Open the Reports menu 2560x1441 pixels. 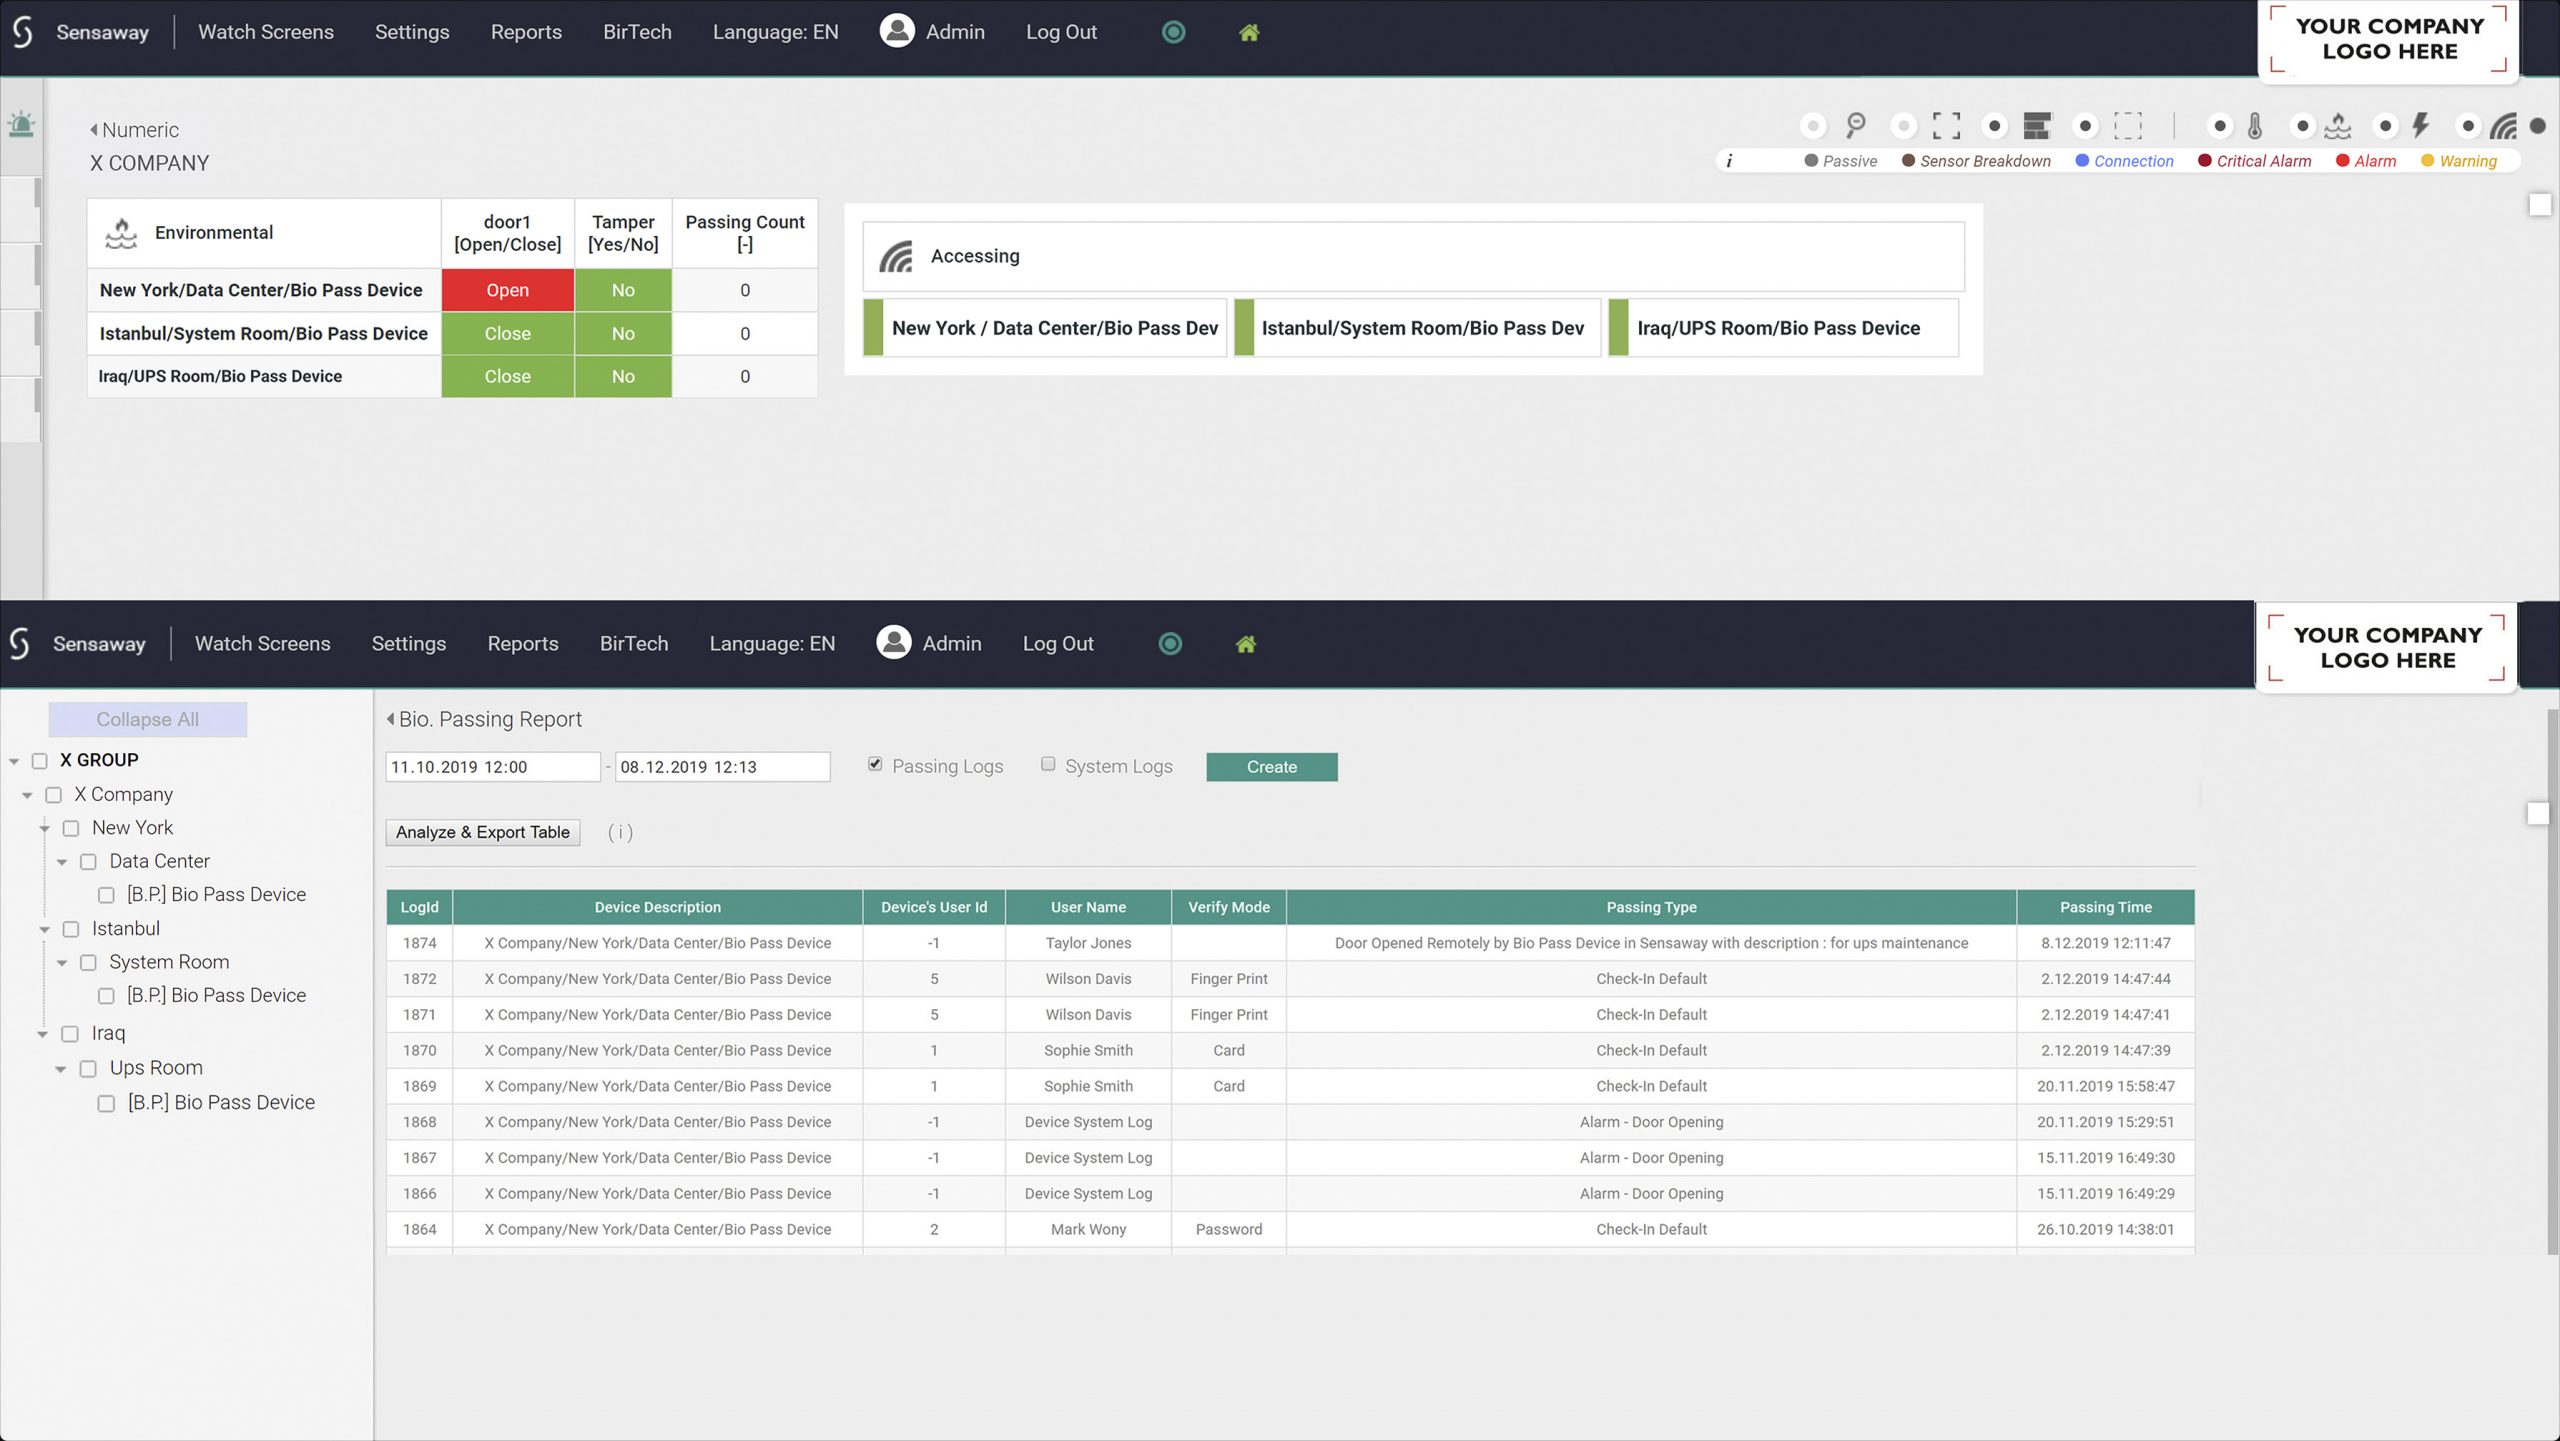coord(527,31)
